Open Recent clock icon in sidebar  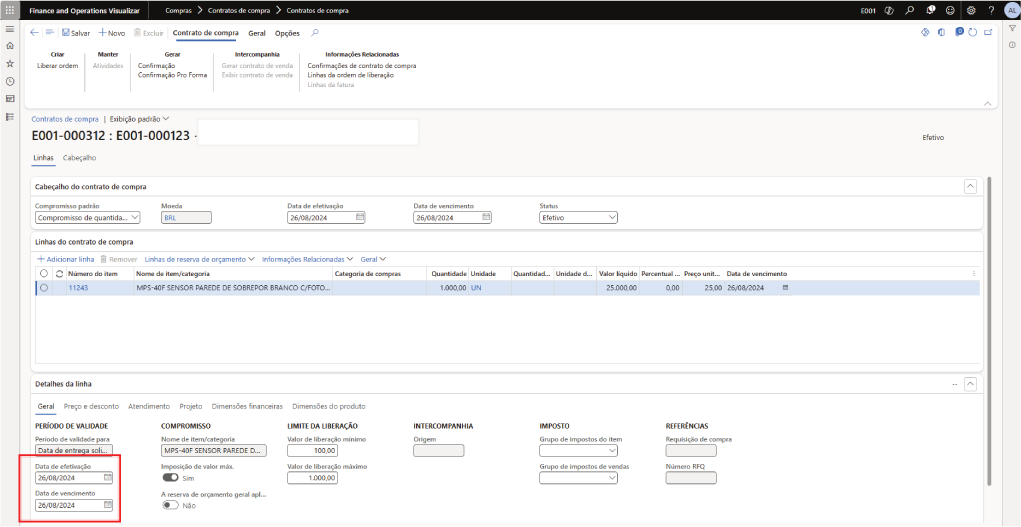[x=10, y=81]
